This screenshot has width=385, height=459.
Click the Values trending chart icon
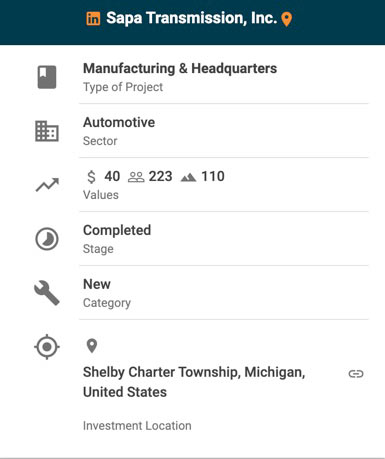tap(47, 185)
